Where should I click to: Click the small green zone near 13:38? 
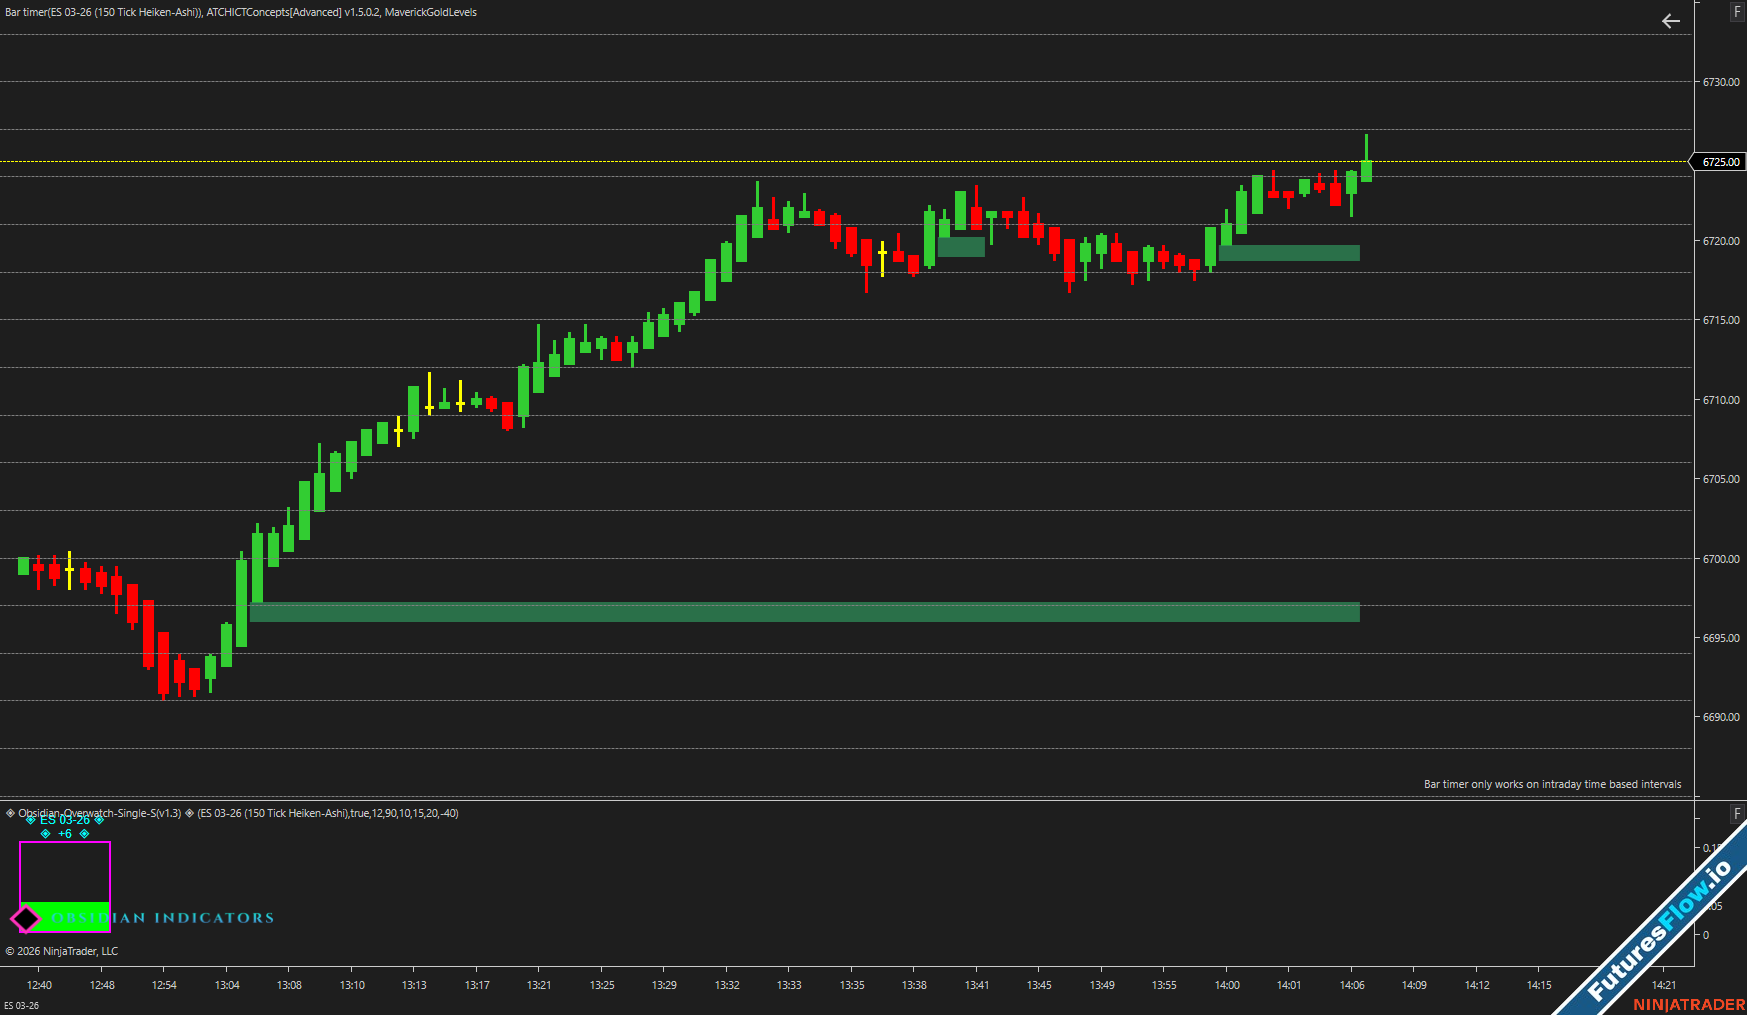pos(961,247)
